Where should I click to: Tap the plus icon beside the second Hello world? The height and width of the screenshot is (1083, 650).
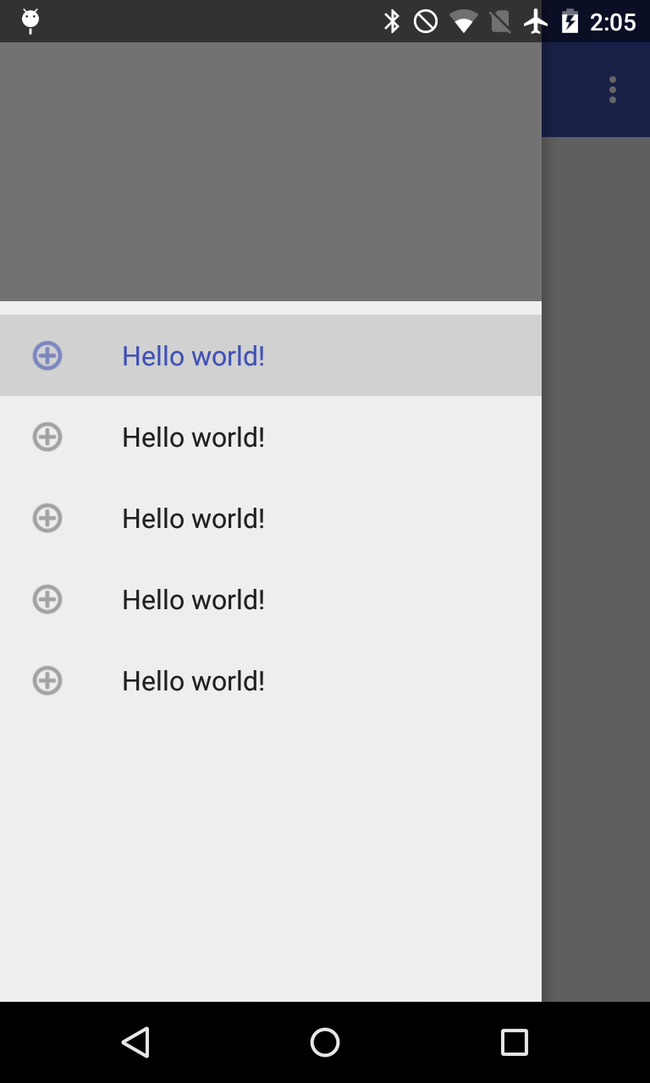point(47,437)
